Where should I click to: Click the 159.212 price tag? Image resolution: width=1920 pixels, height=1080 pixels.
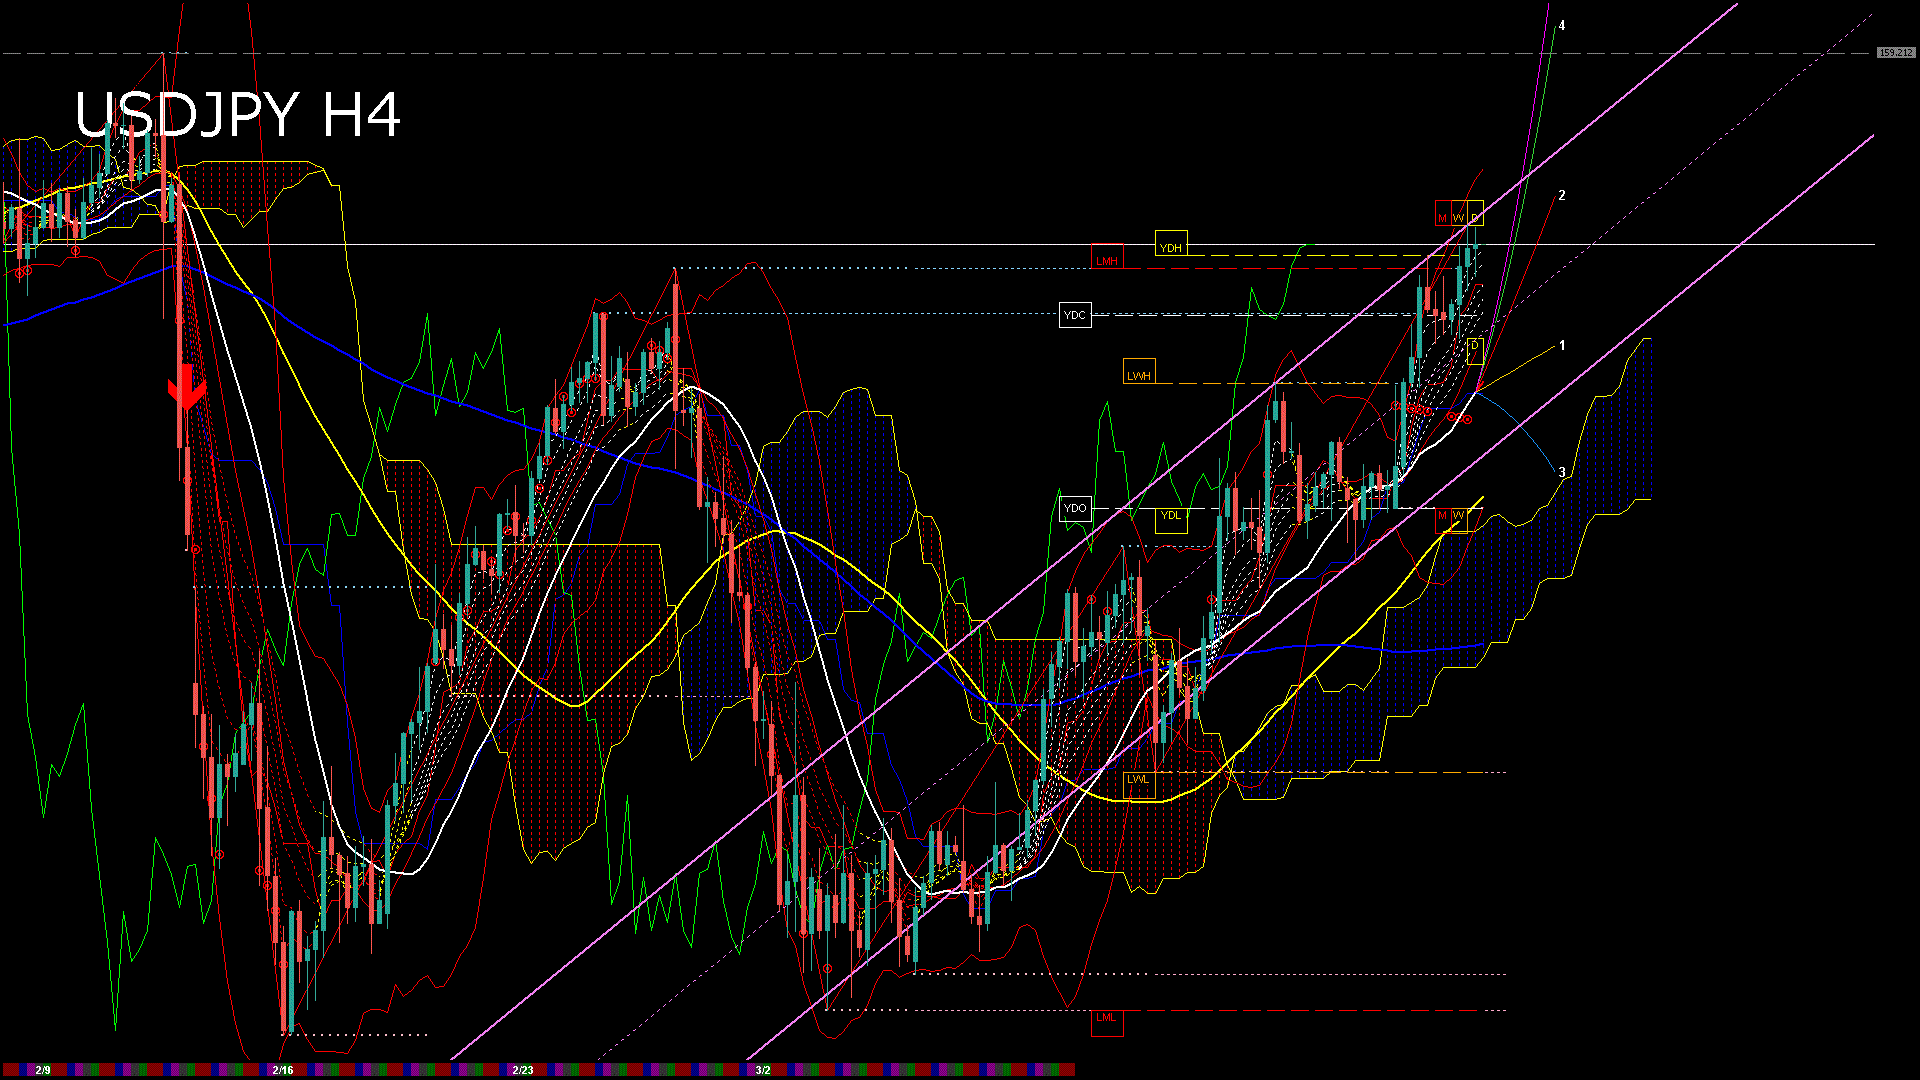coord(1895,53)
